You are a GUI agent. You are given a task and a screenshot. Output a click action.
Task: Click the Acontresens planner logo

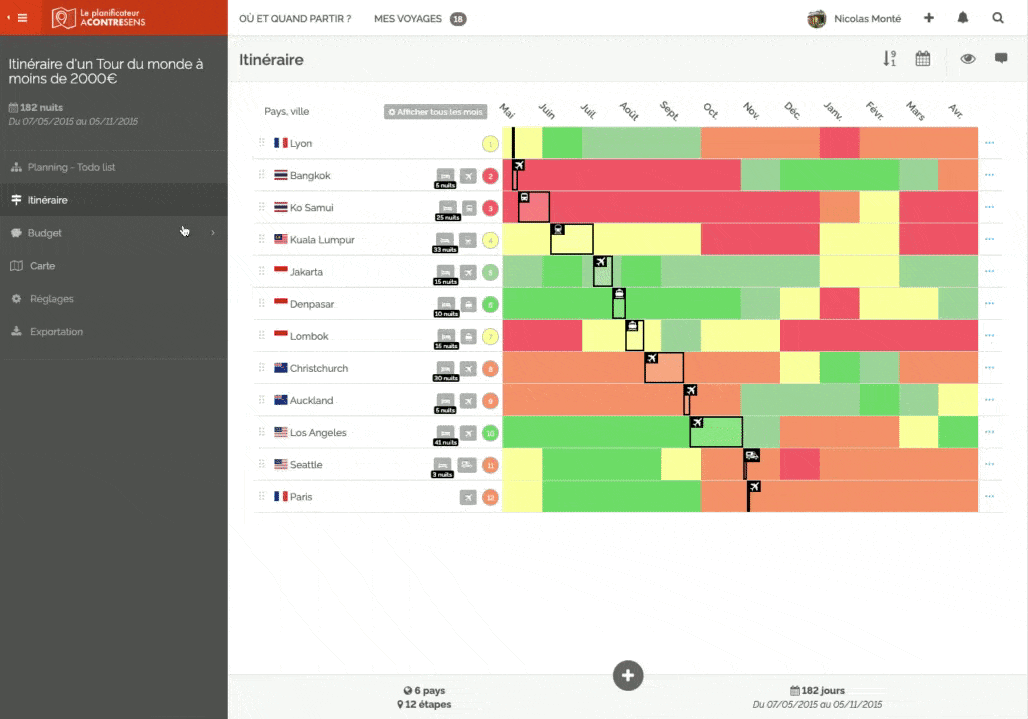[98, 18]
